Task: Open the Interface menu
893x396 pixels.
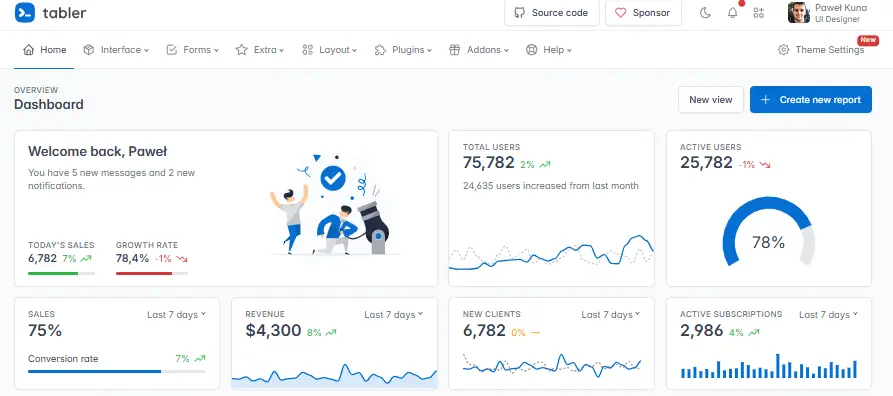Action: (x=116, y=50)
